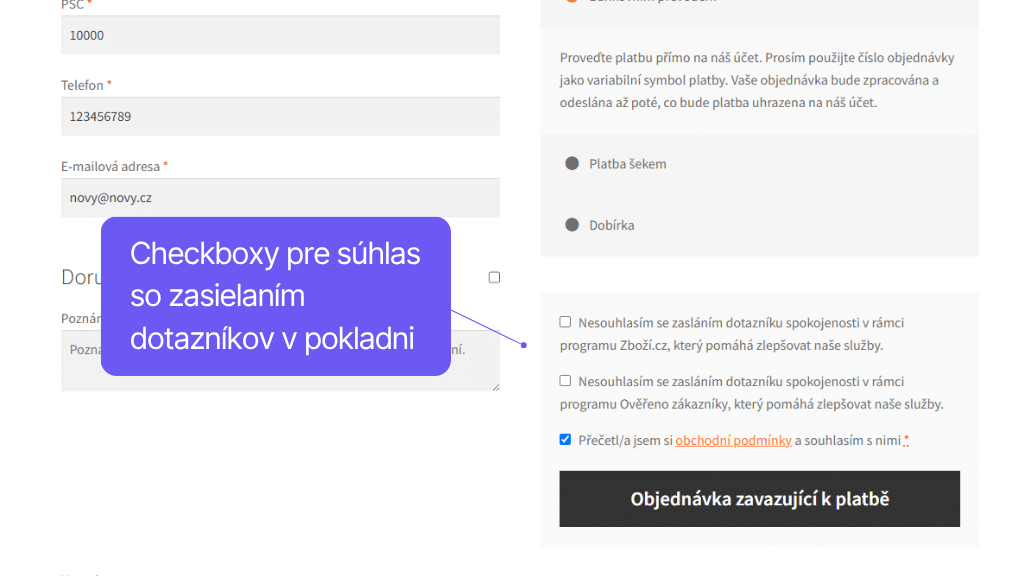This screenshot has width=1024, height=576.
Task: Click the Telefon field with 123456789
Action: pos(280,116)
